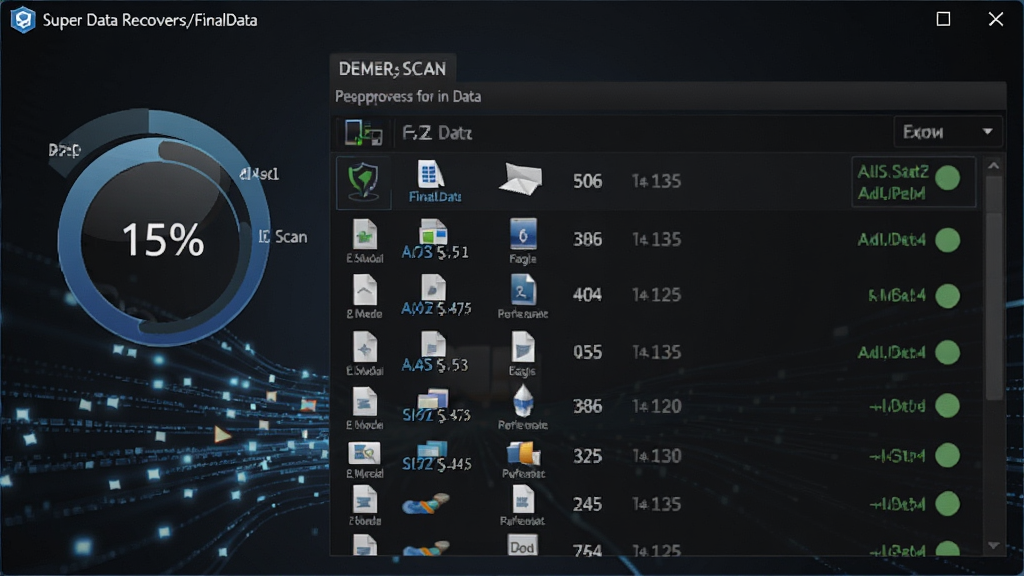Open the FinalData spreadsheet icon
1024x576 pixels.
pyautogui.click(x=430, y=174)
